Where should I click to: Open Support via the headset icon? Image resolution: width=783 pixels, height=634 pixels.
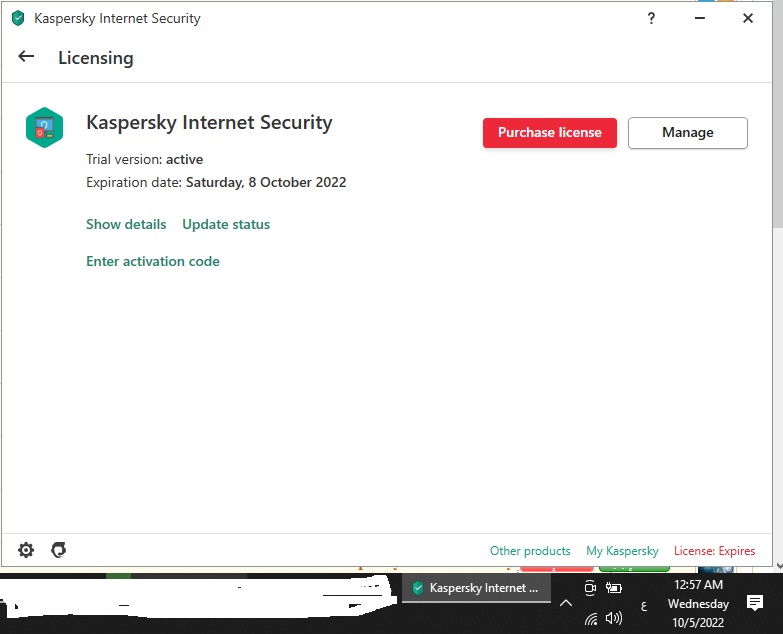click(x=58, y=550)
